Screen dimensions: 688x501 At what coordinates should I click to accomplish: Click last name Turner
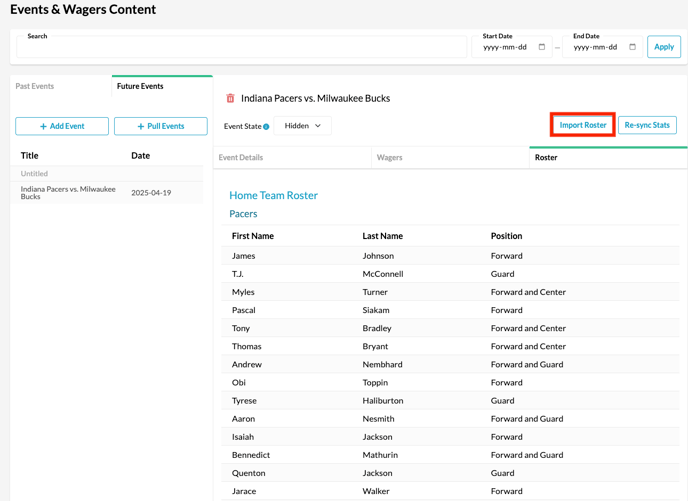click(375, 292)
